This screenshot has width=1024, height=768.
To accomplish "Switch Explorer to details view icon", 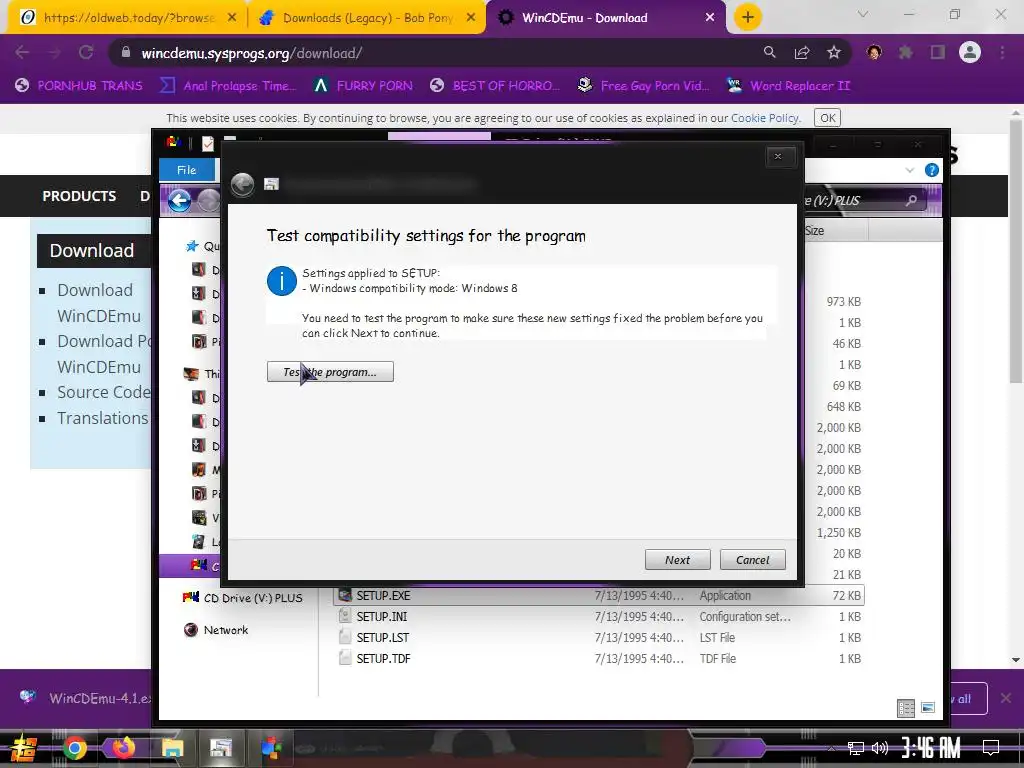I will tap(906, 708).
